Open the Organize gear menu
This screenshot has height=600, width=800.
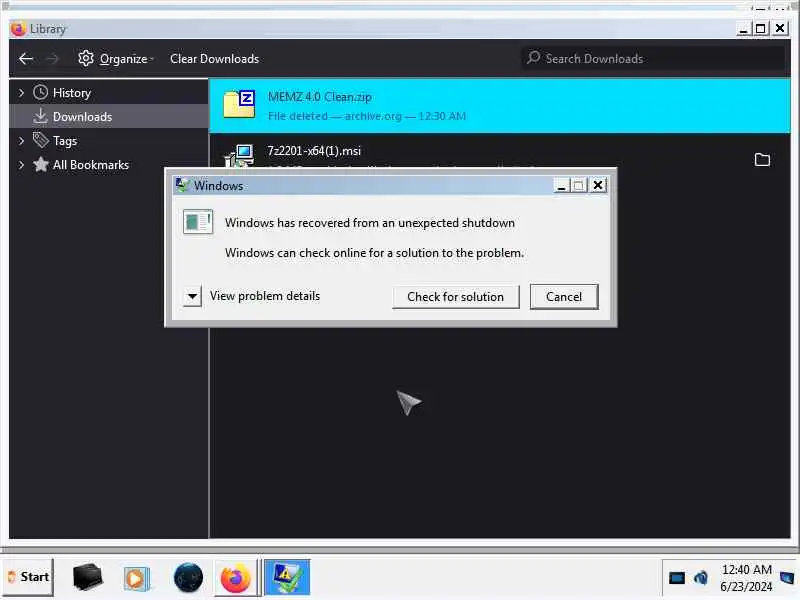point(116,59)
